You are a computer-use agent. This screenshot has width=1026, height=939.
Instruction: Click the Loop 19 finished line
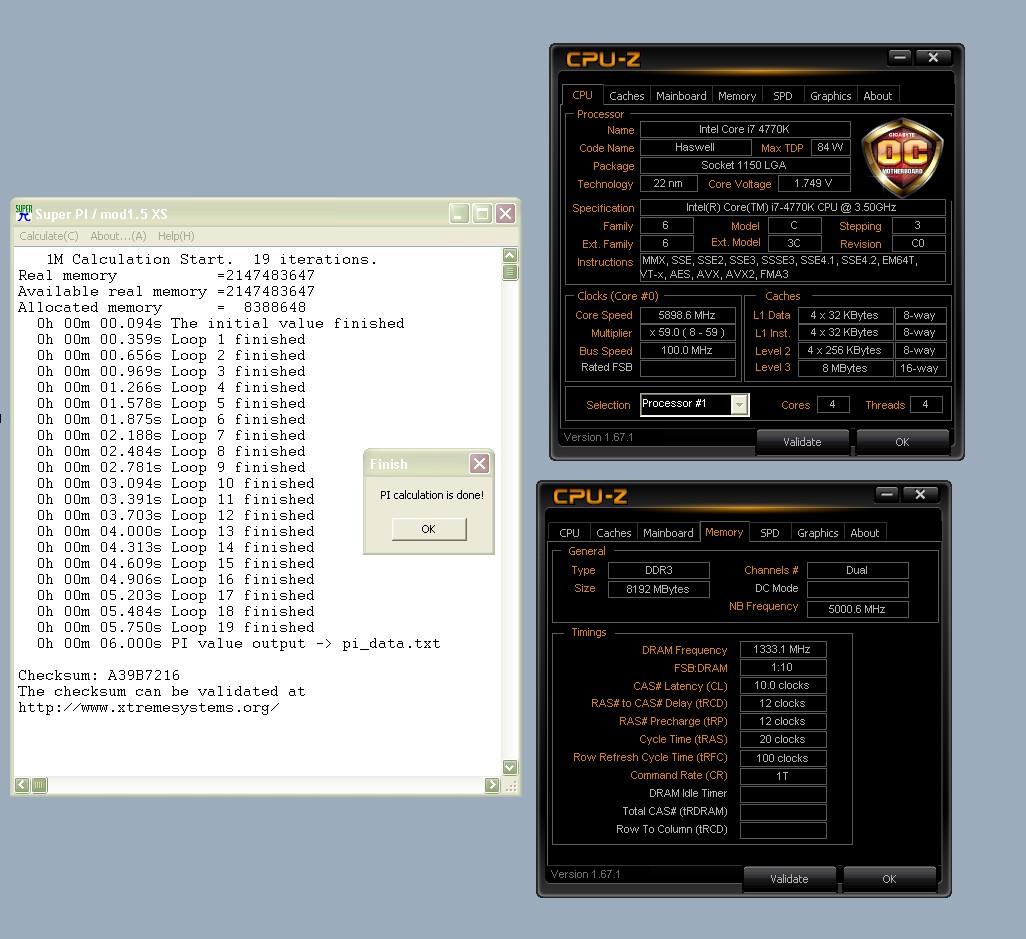(175, 628)
